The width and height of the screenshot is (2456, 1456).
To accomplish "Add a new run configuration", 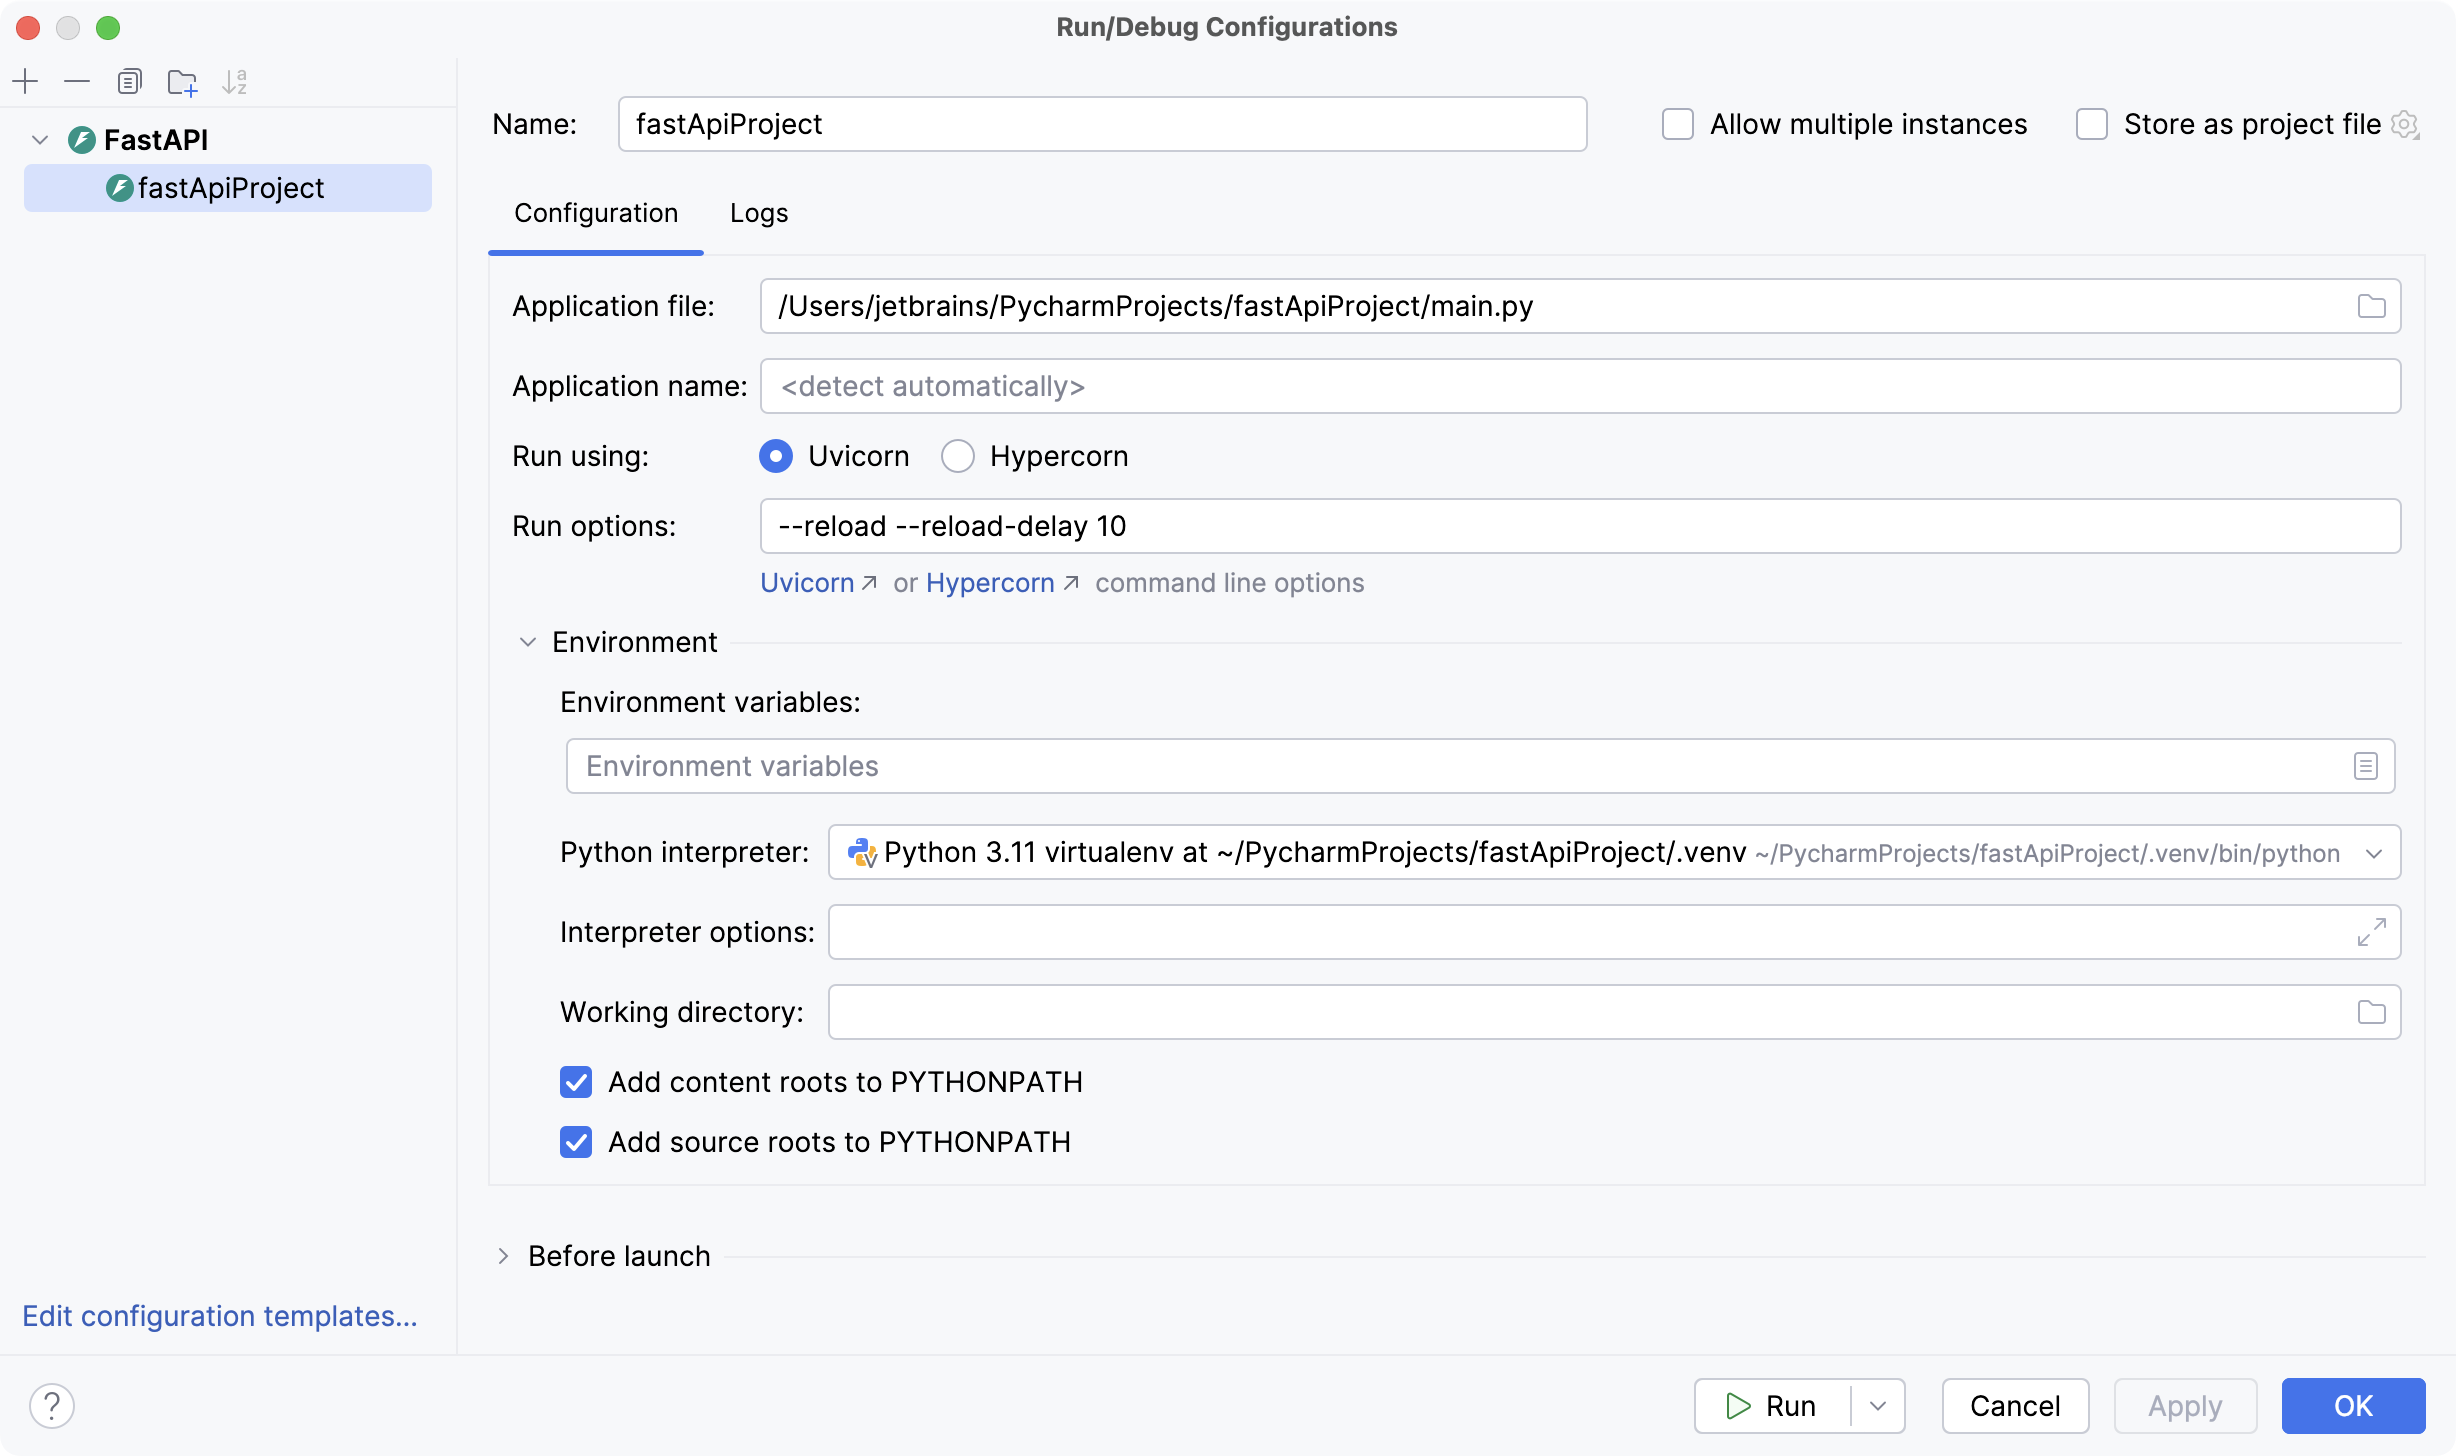I will coord(25,81).
